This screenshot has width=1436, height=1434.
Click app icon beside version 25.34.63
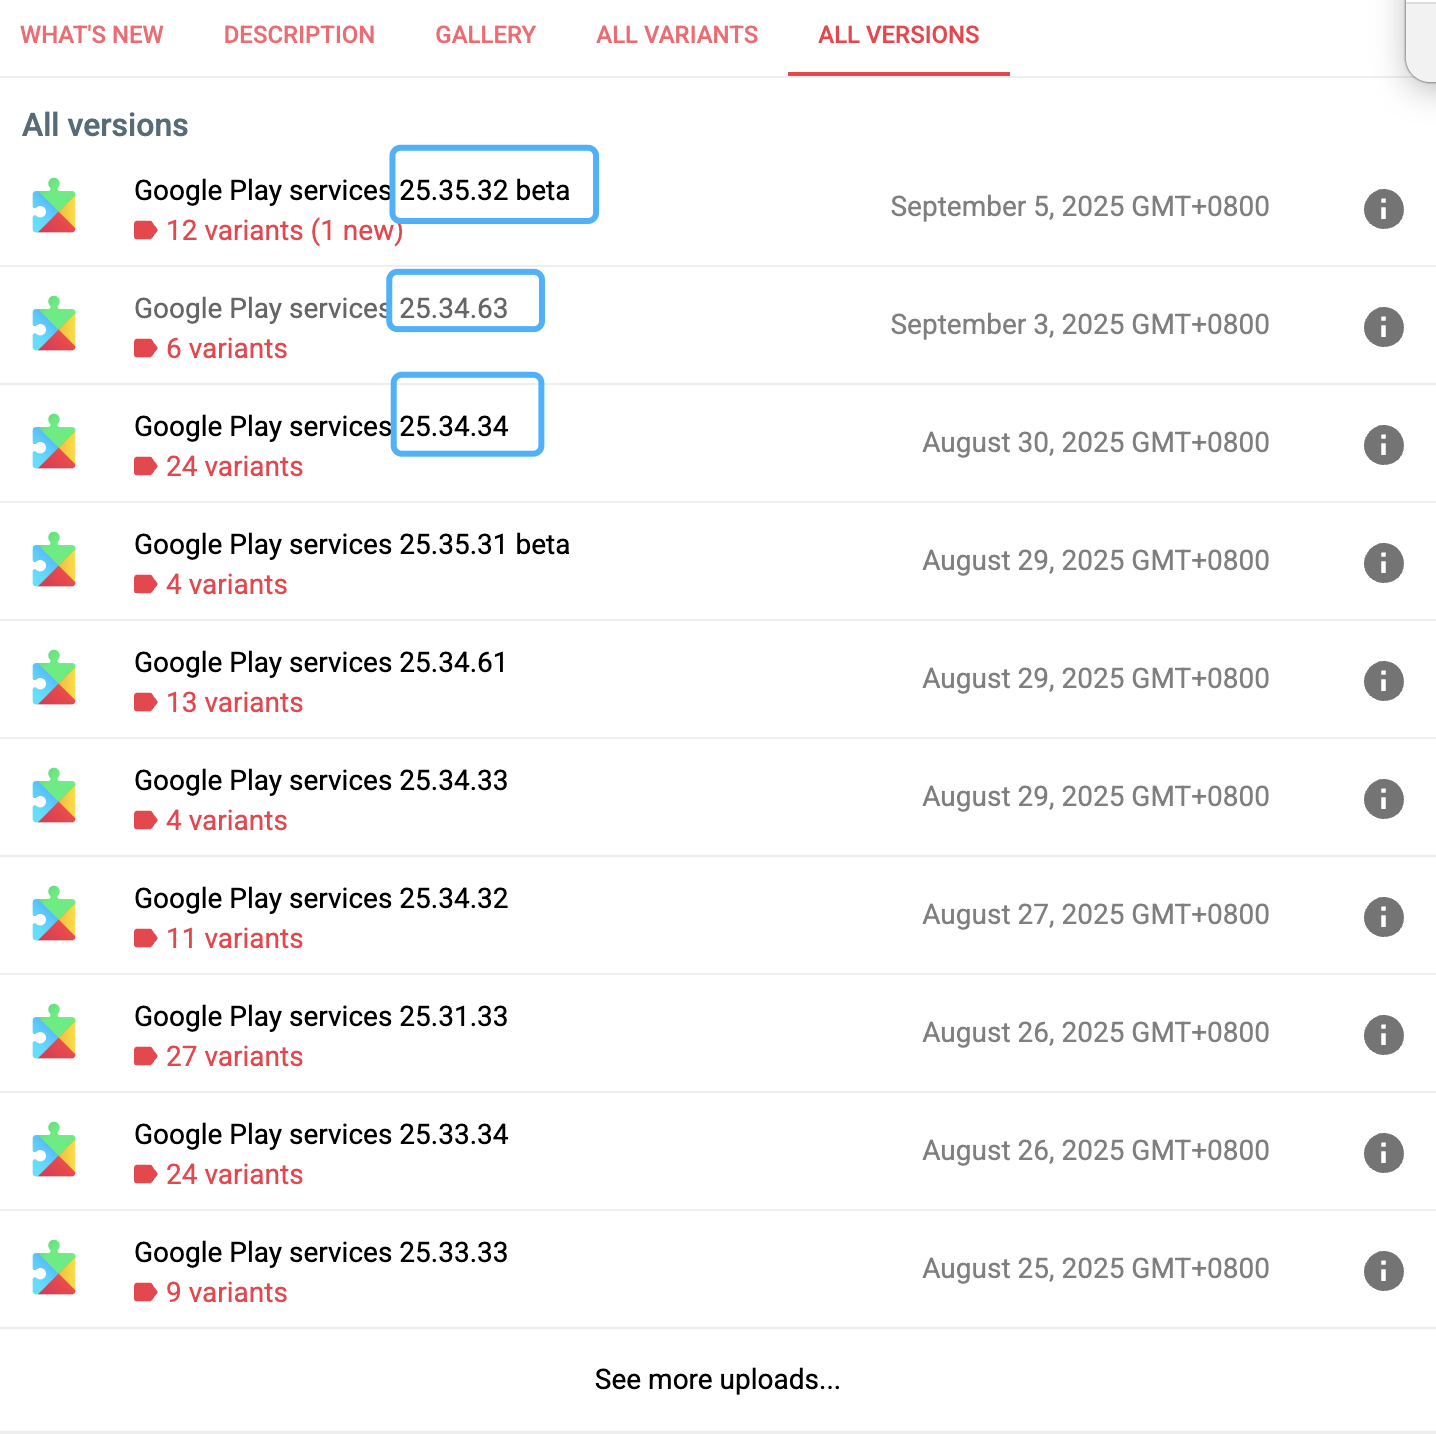[x=54, y=324]
